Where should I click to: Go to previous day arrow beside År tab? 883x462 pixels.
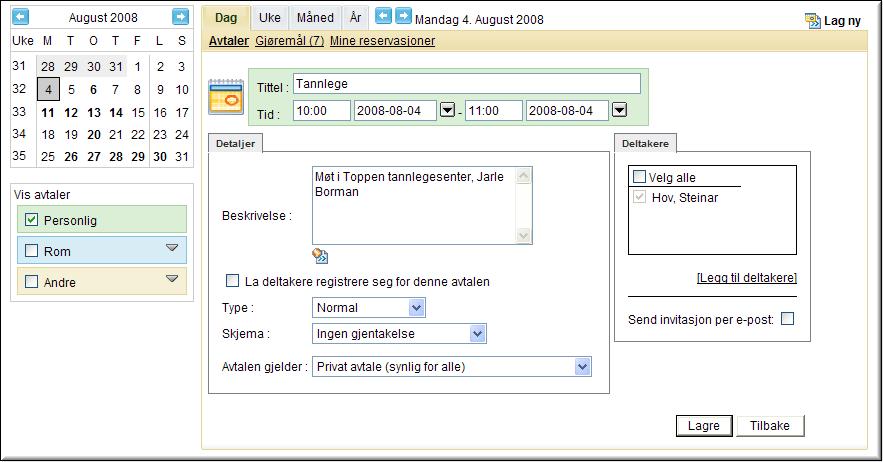click(383, 16)
